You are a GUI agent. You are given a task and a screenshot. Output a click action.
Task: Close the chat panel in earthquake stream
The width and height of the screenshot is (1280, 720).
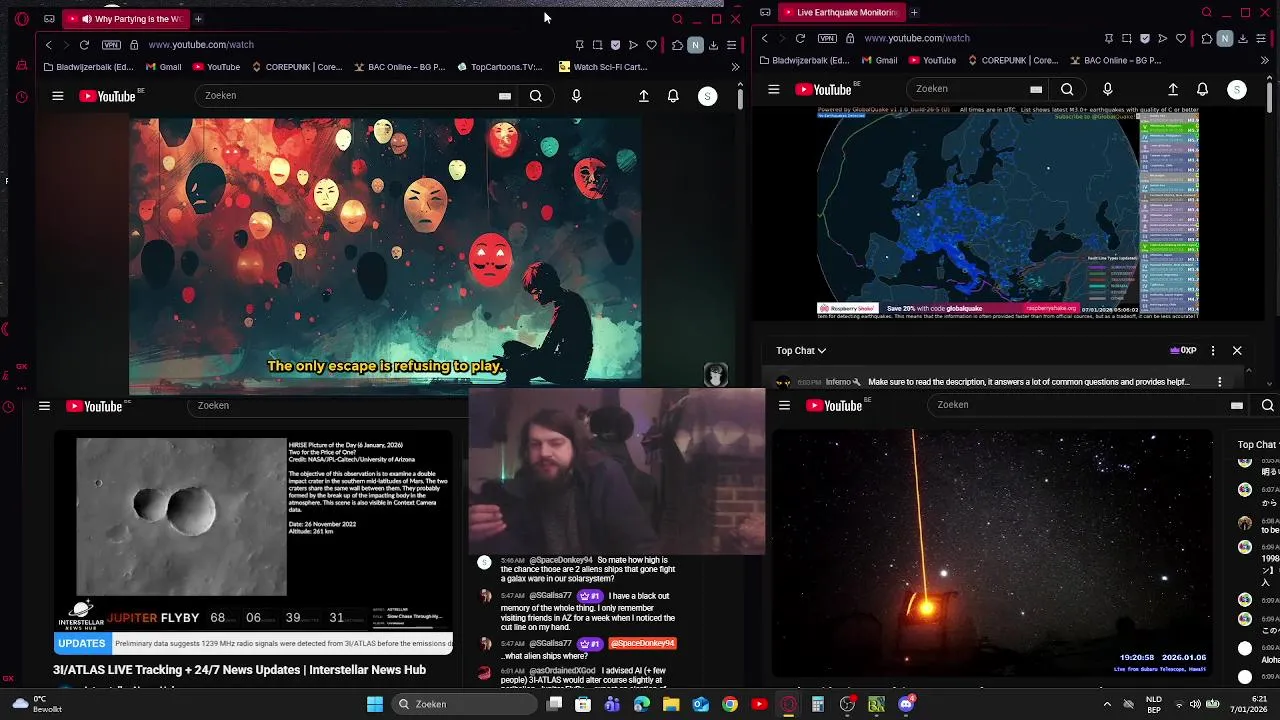tap(1237, 351)
